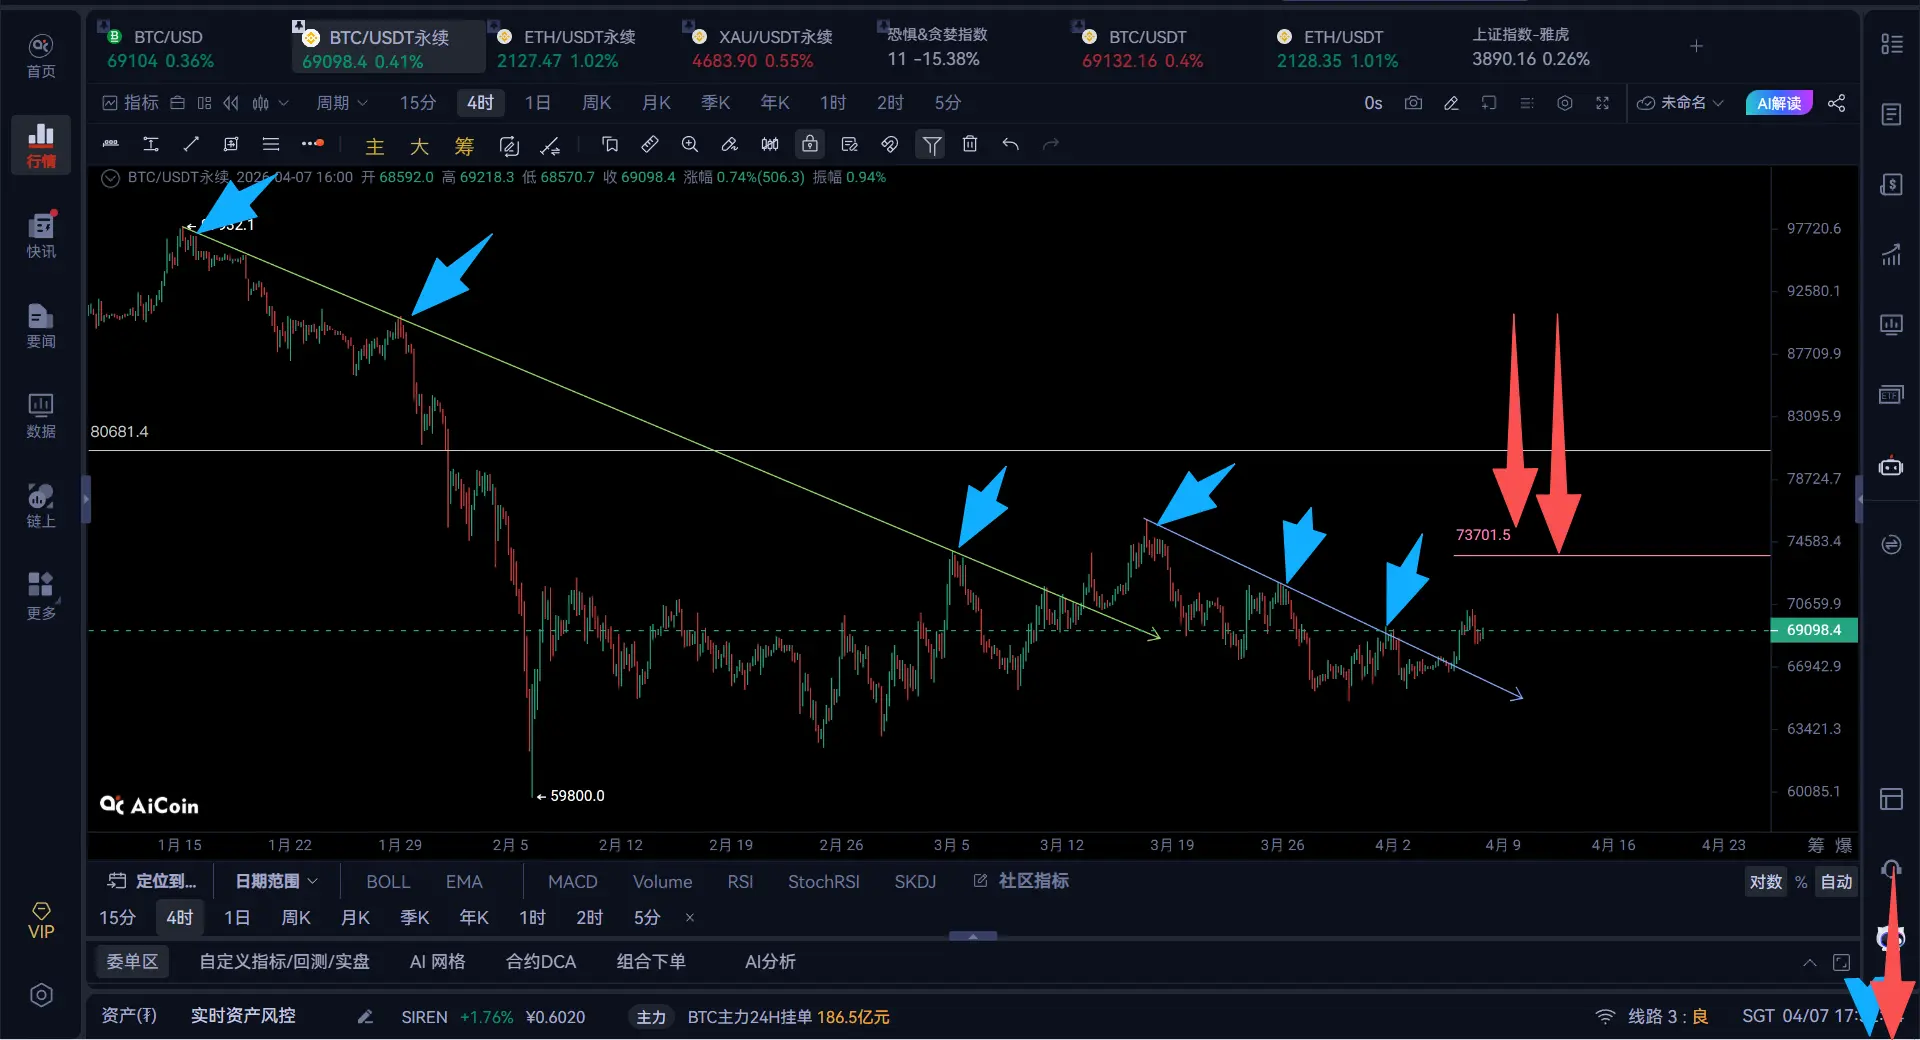Viewport: 1920px width, 1040px height.
Task: Open the VIP membership page
Action: click(41, 921)
